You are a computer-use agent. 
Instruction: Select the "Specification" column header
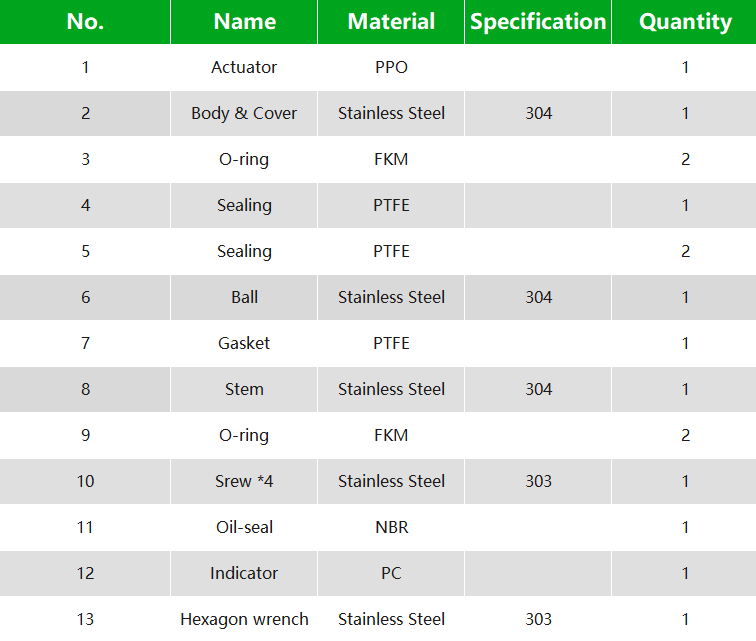point(538,22)
